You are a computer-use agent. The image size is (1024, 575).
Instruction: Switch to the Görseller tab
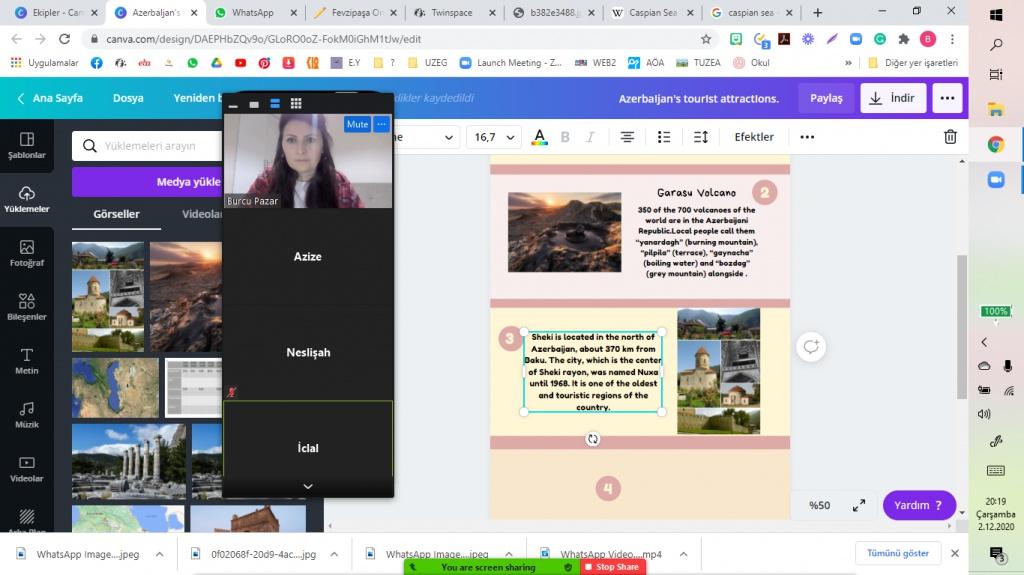[116, 214]
